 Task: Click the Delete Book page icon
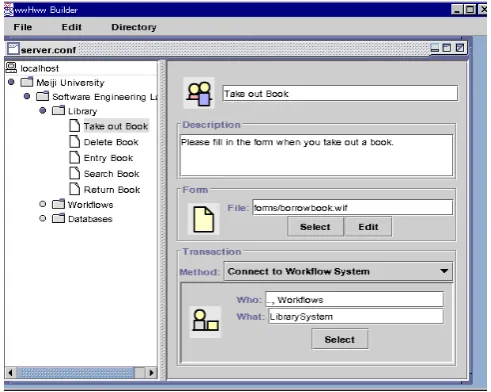click(x=75, y=141)
